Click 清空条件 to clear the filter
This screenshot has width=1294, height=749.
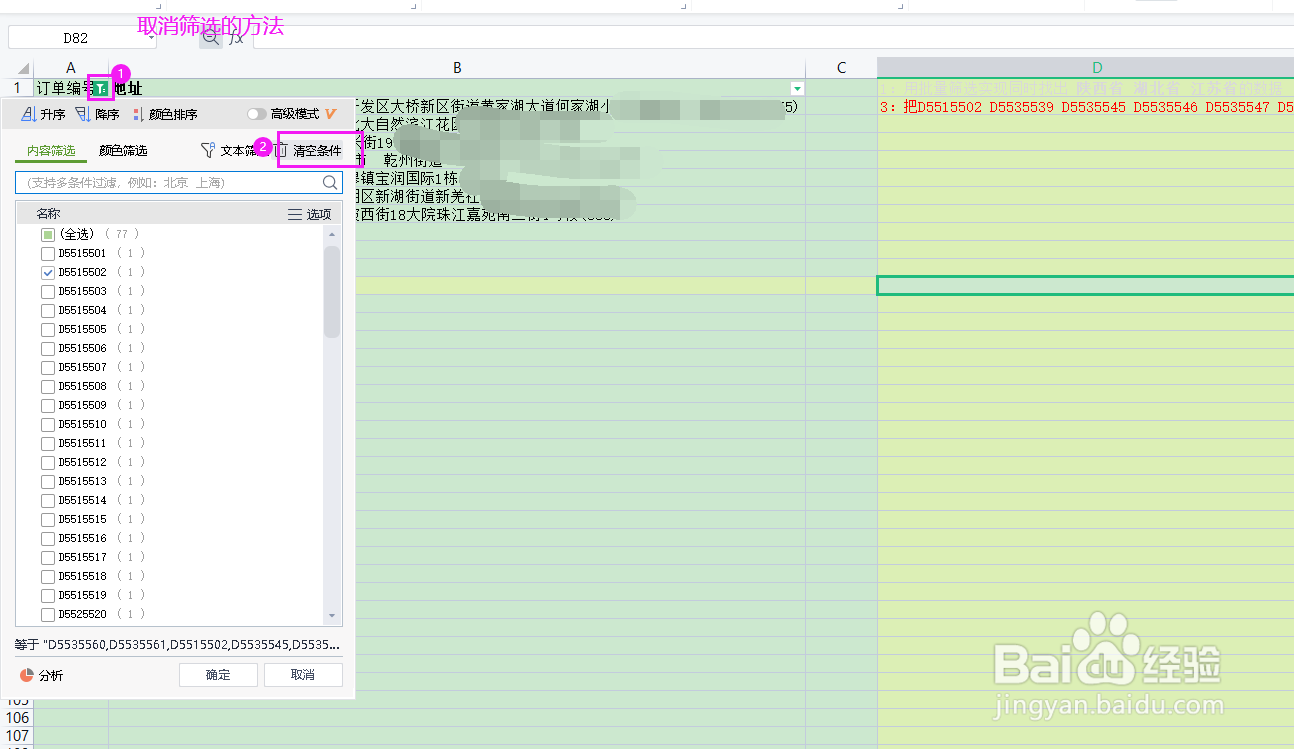click(309, 151)
